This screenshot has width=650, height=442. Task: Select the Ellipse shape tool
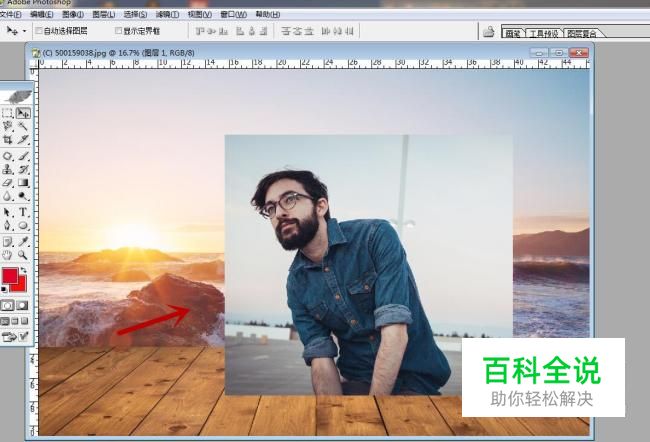point(23,226)
